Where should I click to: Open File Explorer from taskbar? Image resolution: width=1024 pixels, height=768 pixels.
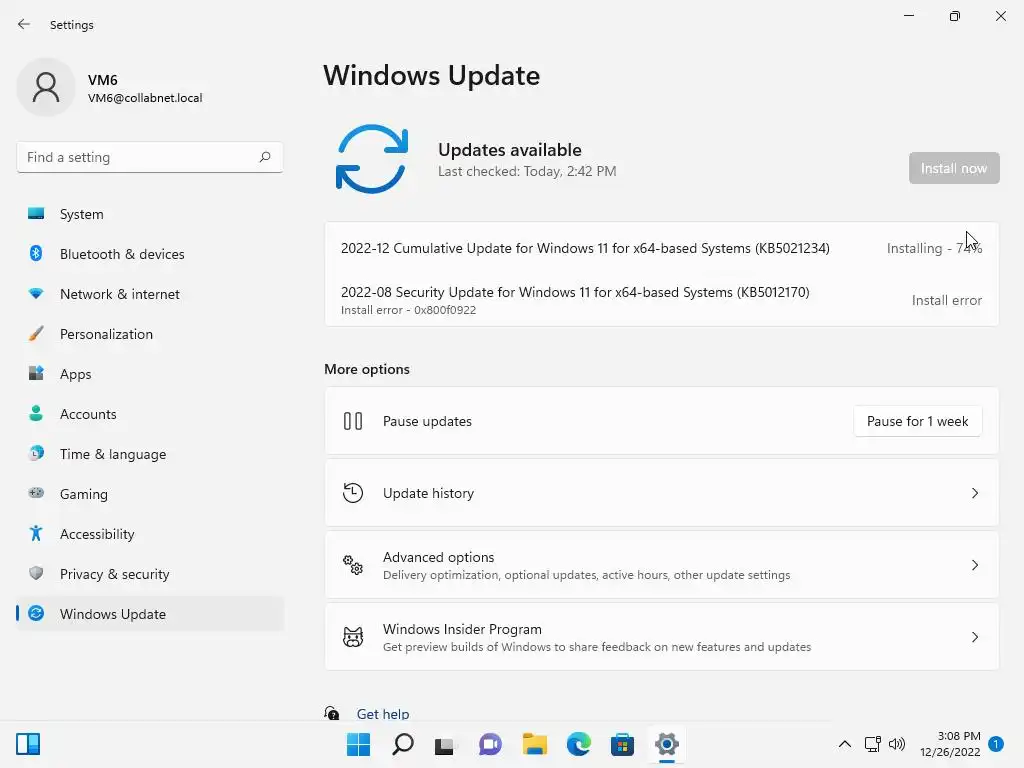click(534, 744)
